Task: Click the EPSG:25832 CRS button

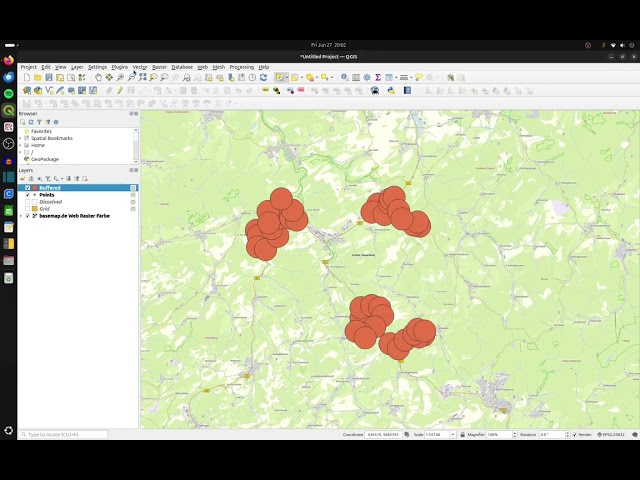Action: click(611, 435)
